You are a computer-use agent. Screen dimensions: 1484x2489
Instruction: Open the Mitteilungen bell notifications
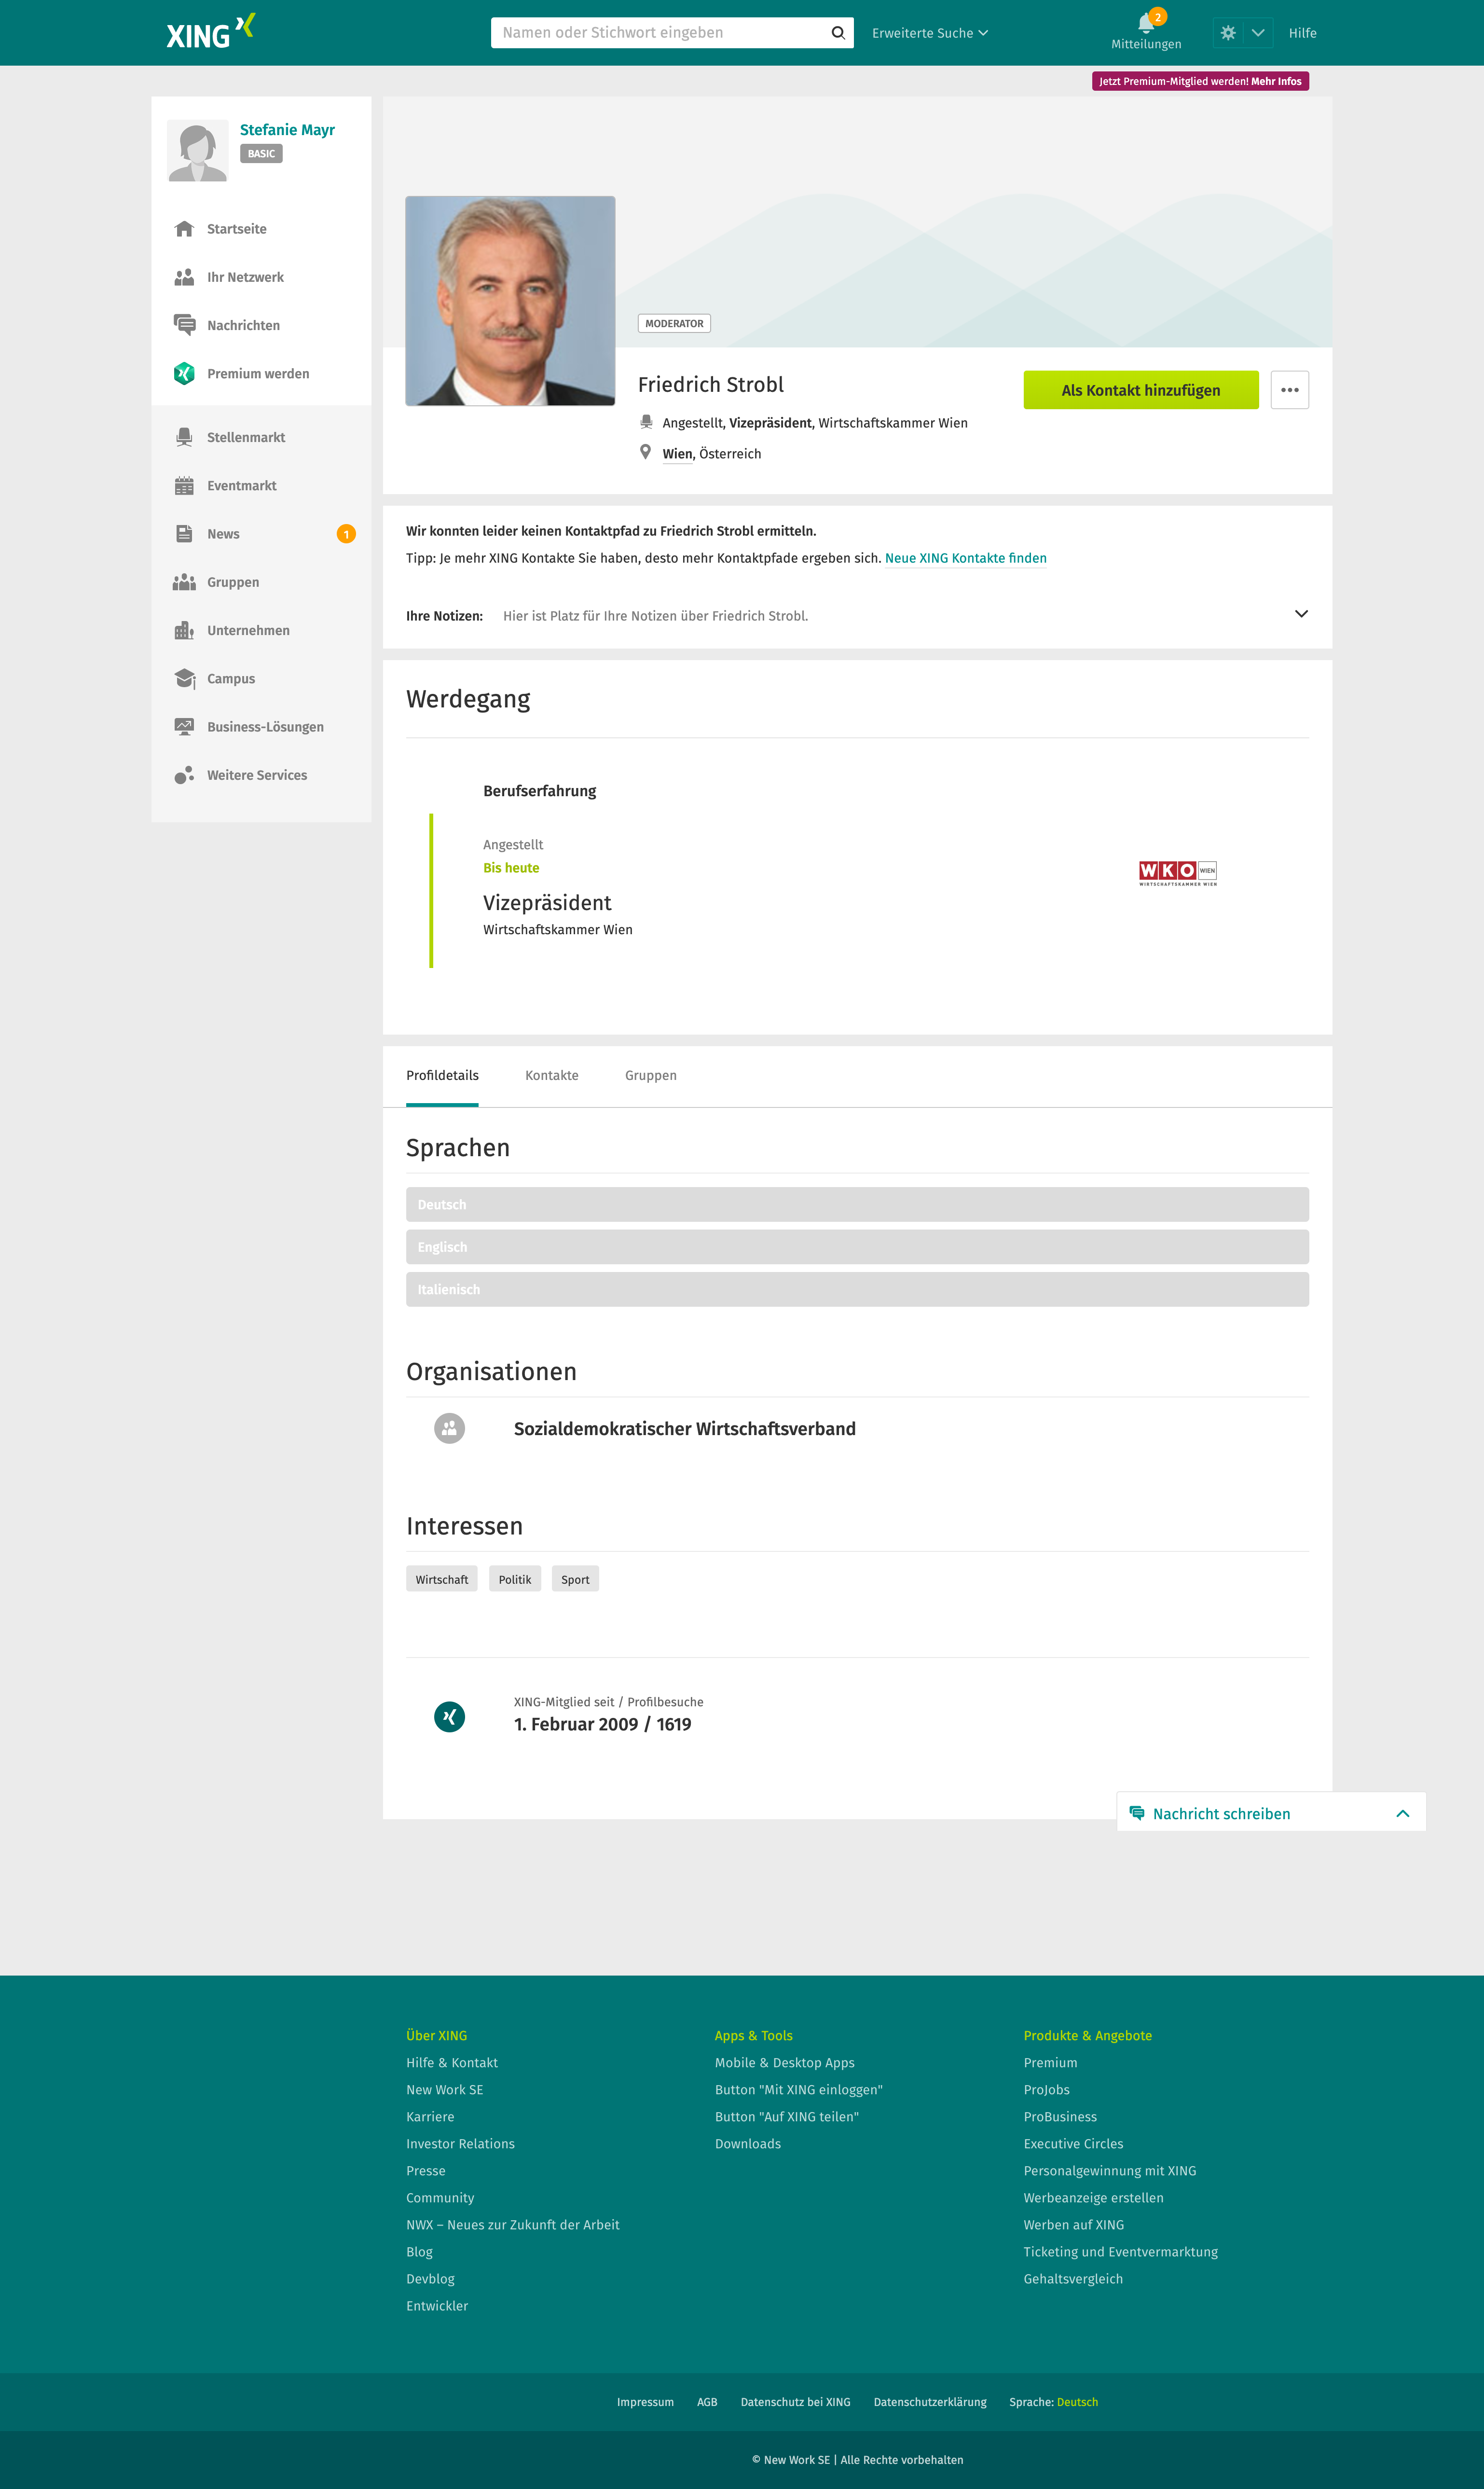tap(1146, 31)
